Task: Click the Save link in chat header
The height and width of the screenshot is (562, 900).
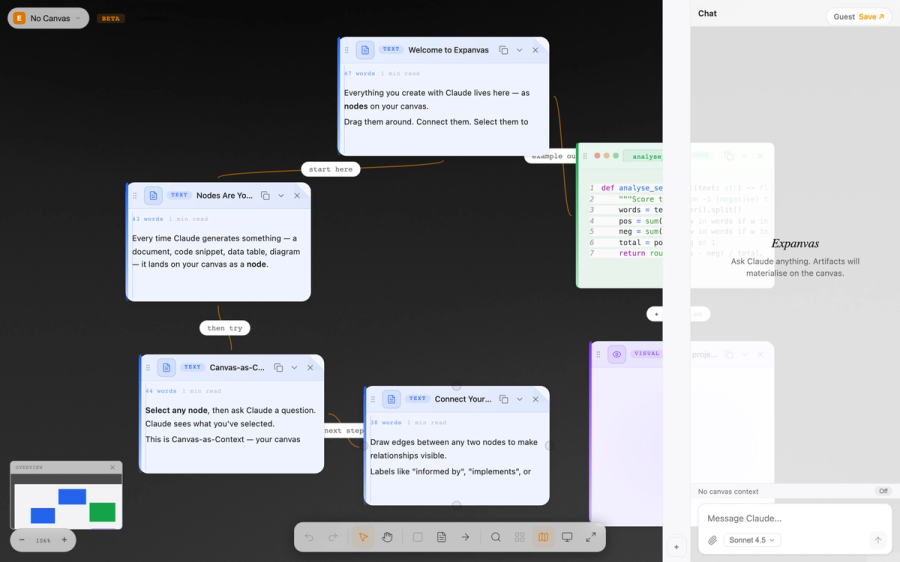Action: click(871, 17)
